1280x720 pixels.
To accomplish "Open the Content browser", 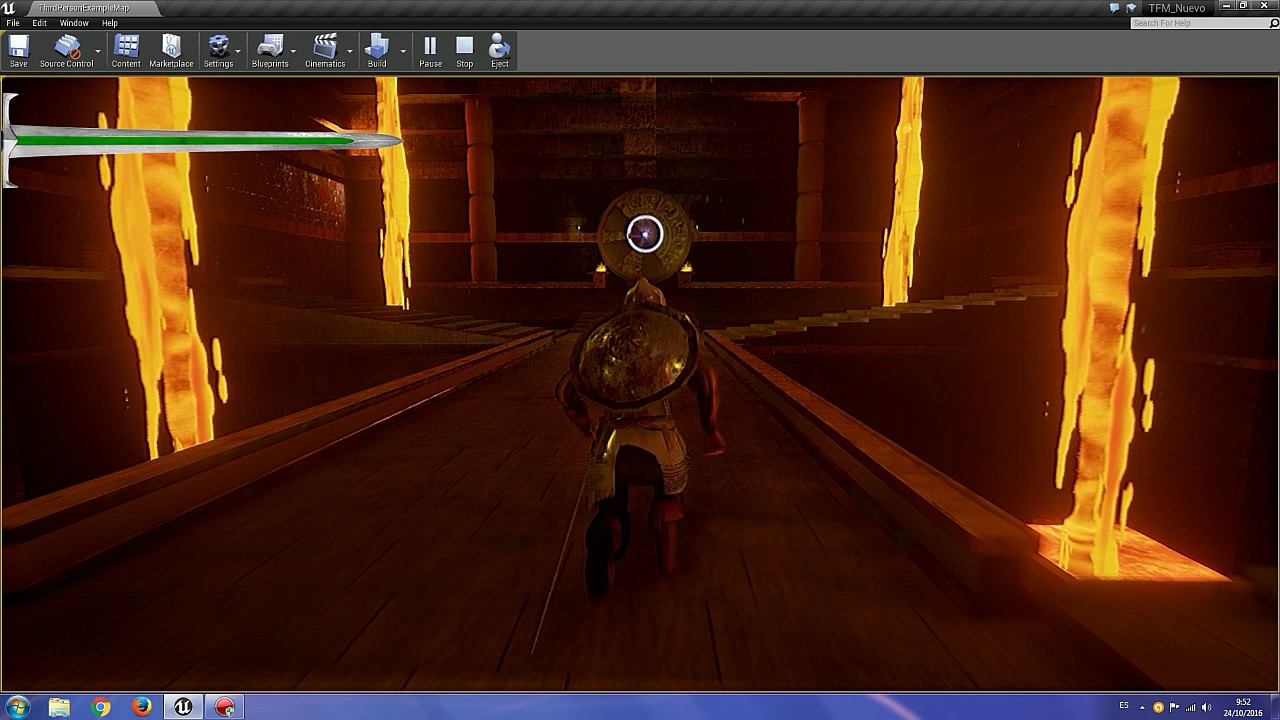I will 126,51.
